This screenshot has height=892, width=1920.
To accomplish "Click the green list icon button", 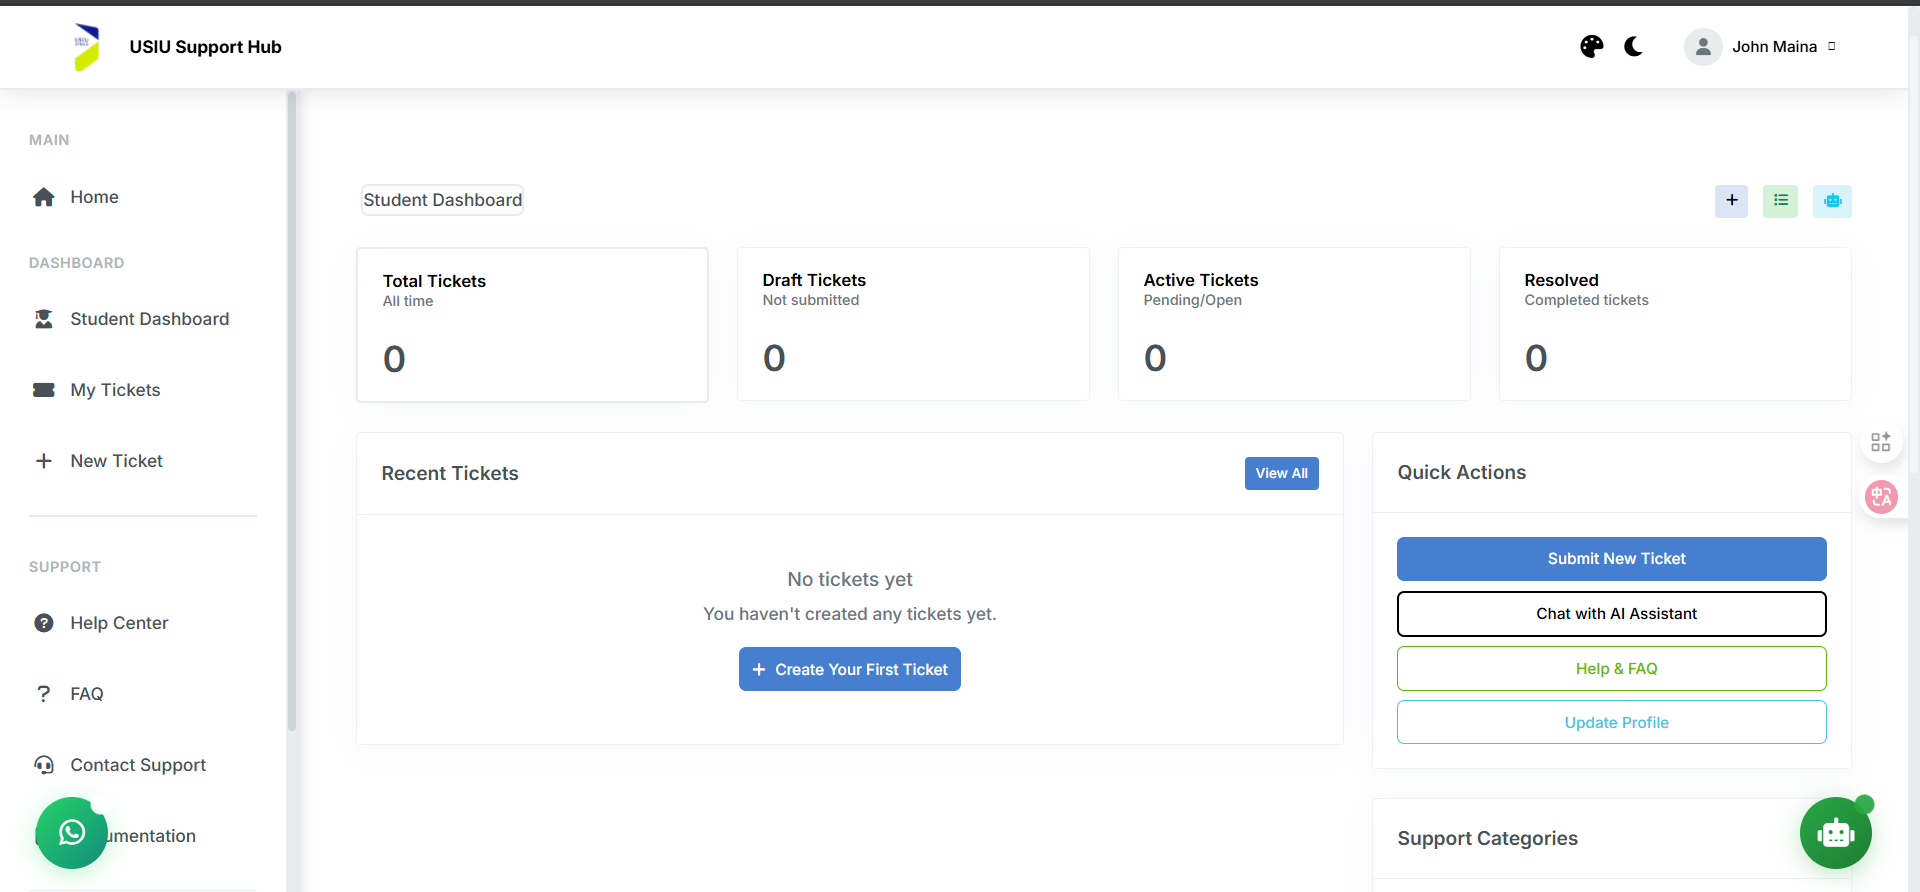I will point(1780,201).
